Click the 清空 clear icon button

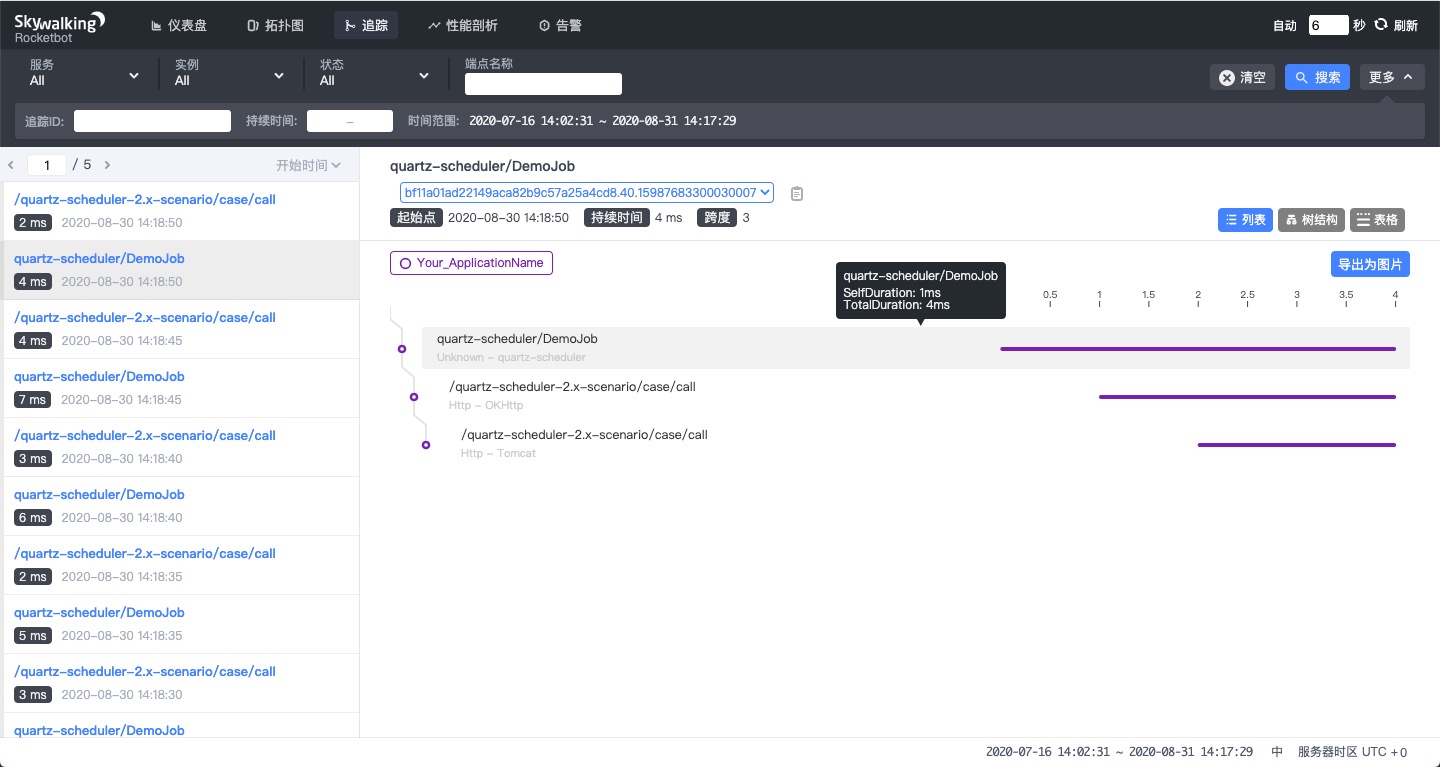pos(1242,76)
